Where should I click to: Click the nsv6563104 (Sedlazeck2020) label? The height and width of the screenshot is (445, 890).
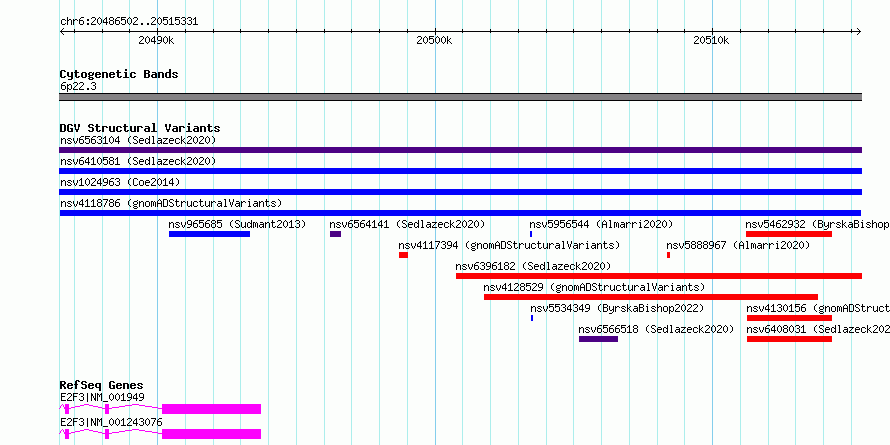[138, 140]
